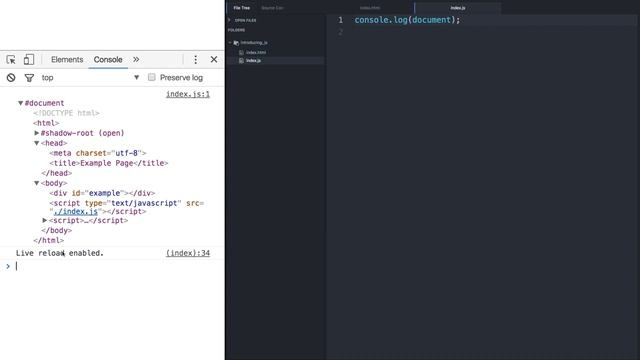The height and width of the screenshot is (360, 640).
Task: Open the index.html editor tab
Action: pos(370,8)
